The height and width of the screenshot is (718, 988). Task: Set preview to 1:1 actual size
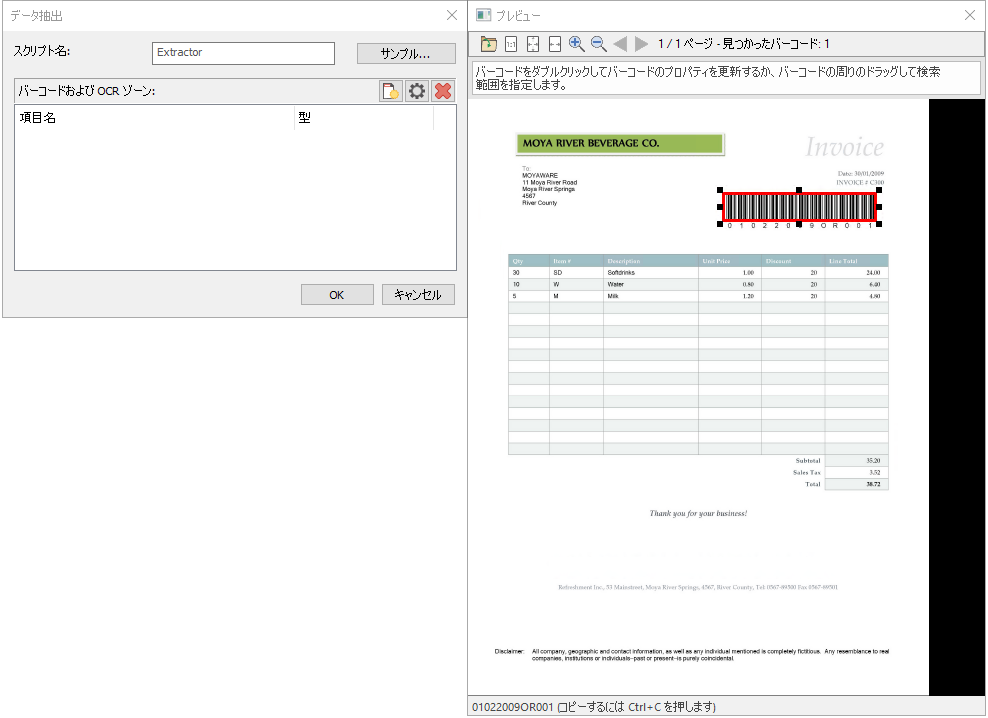[511, 43]
